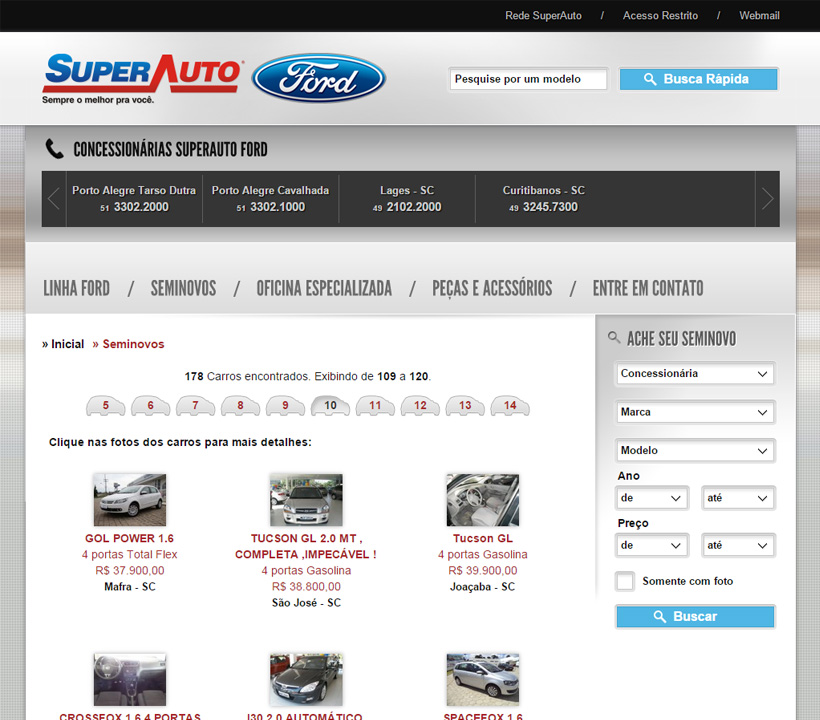Click the Busca Rápida button
Screen dimensions: 820x720
[699, 79]
